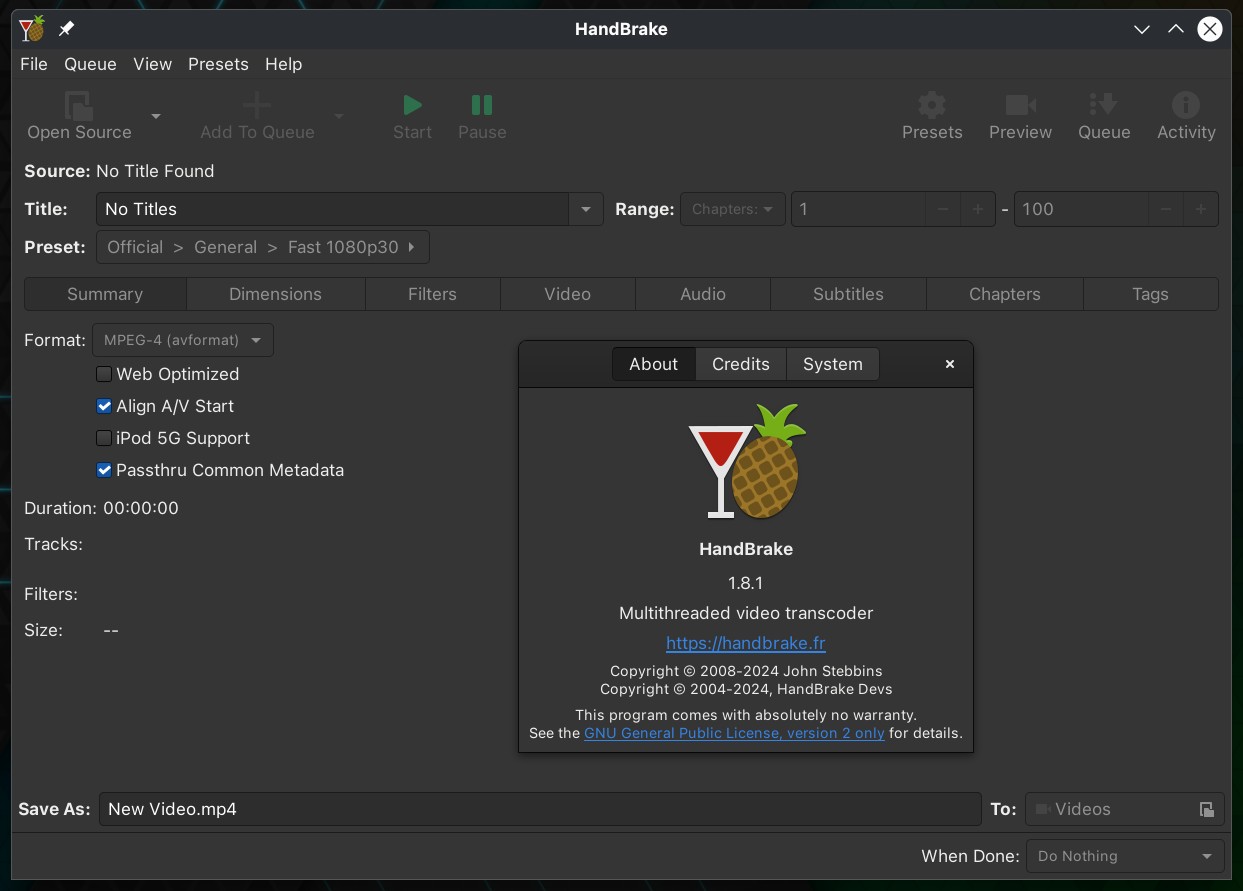Switch to the Chapters tab
1243x891 pixels.
1005,294
